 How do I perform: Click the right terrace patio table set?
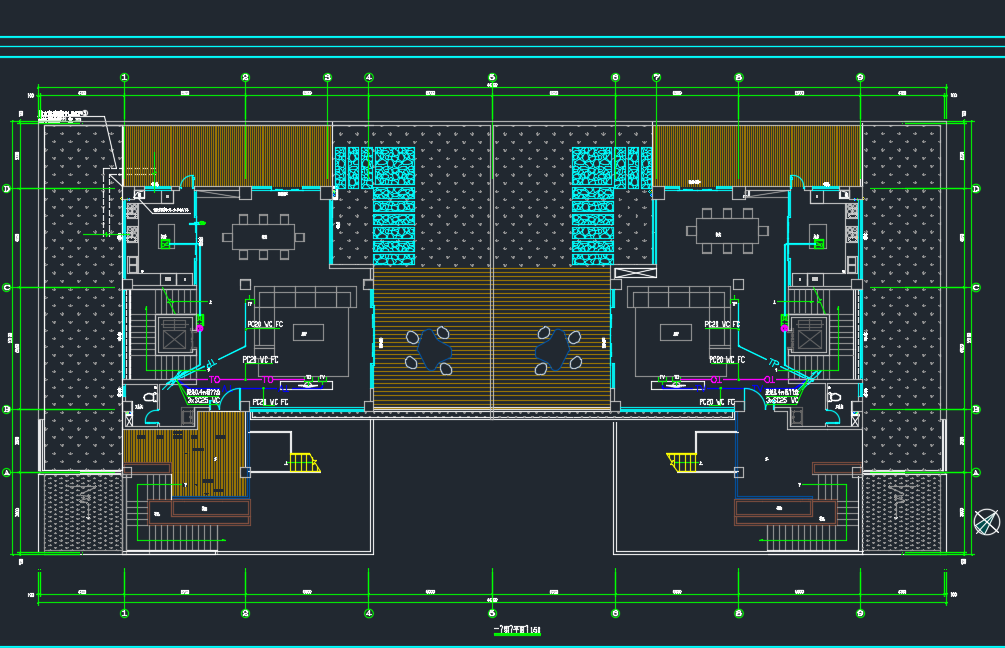click(x=557, y=351)
